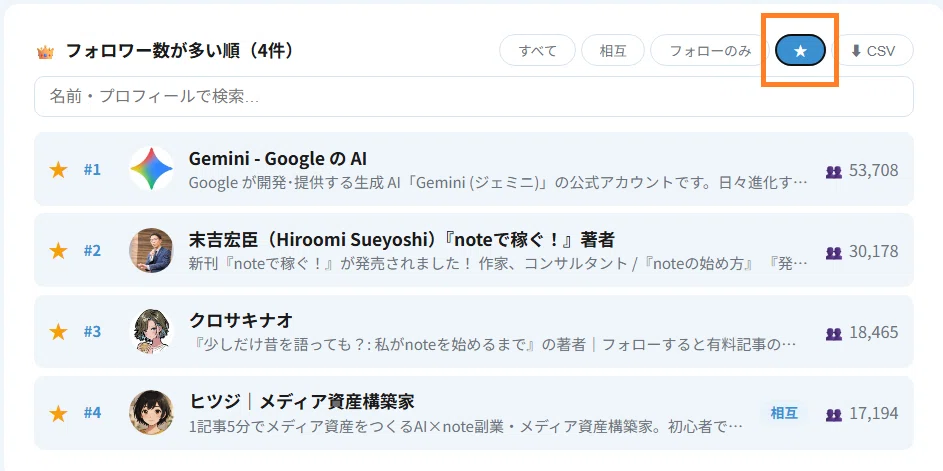The image size is (943, 471).
Task: Click the followers icon beside 53,708
Action: 834,172
